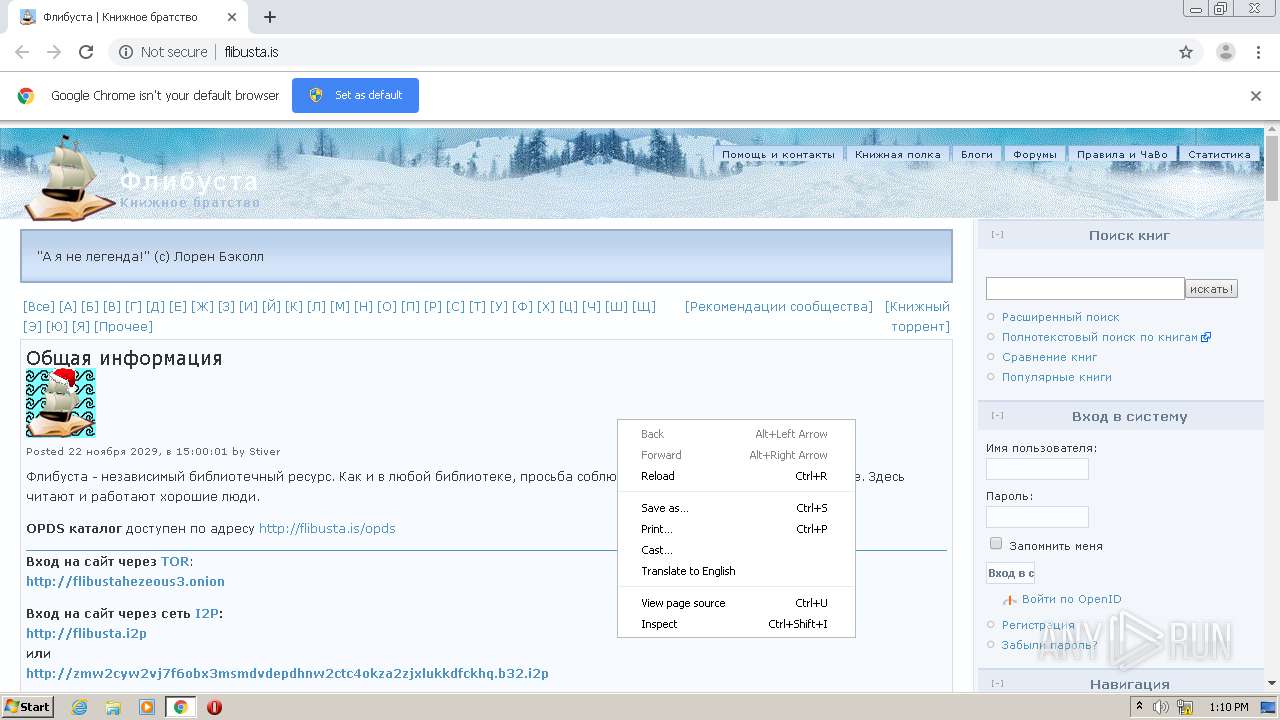Focus the Имя пользователя field
This screenshot has height=720, width=1280.
tap(1037, 469)
